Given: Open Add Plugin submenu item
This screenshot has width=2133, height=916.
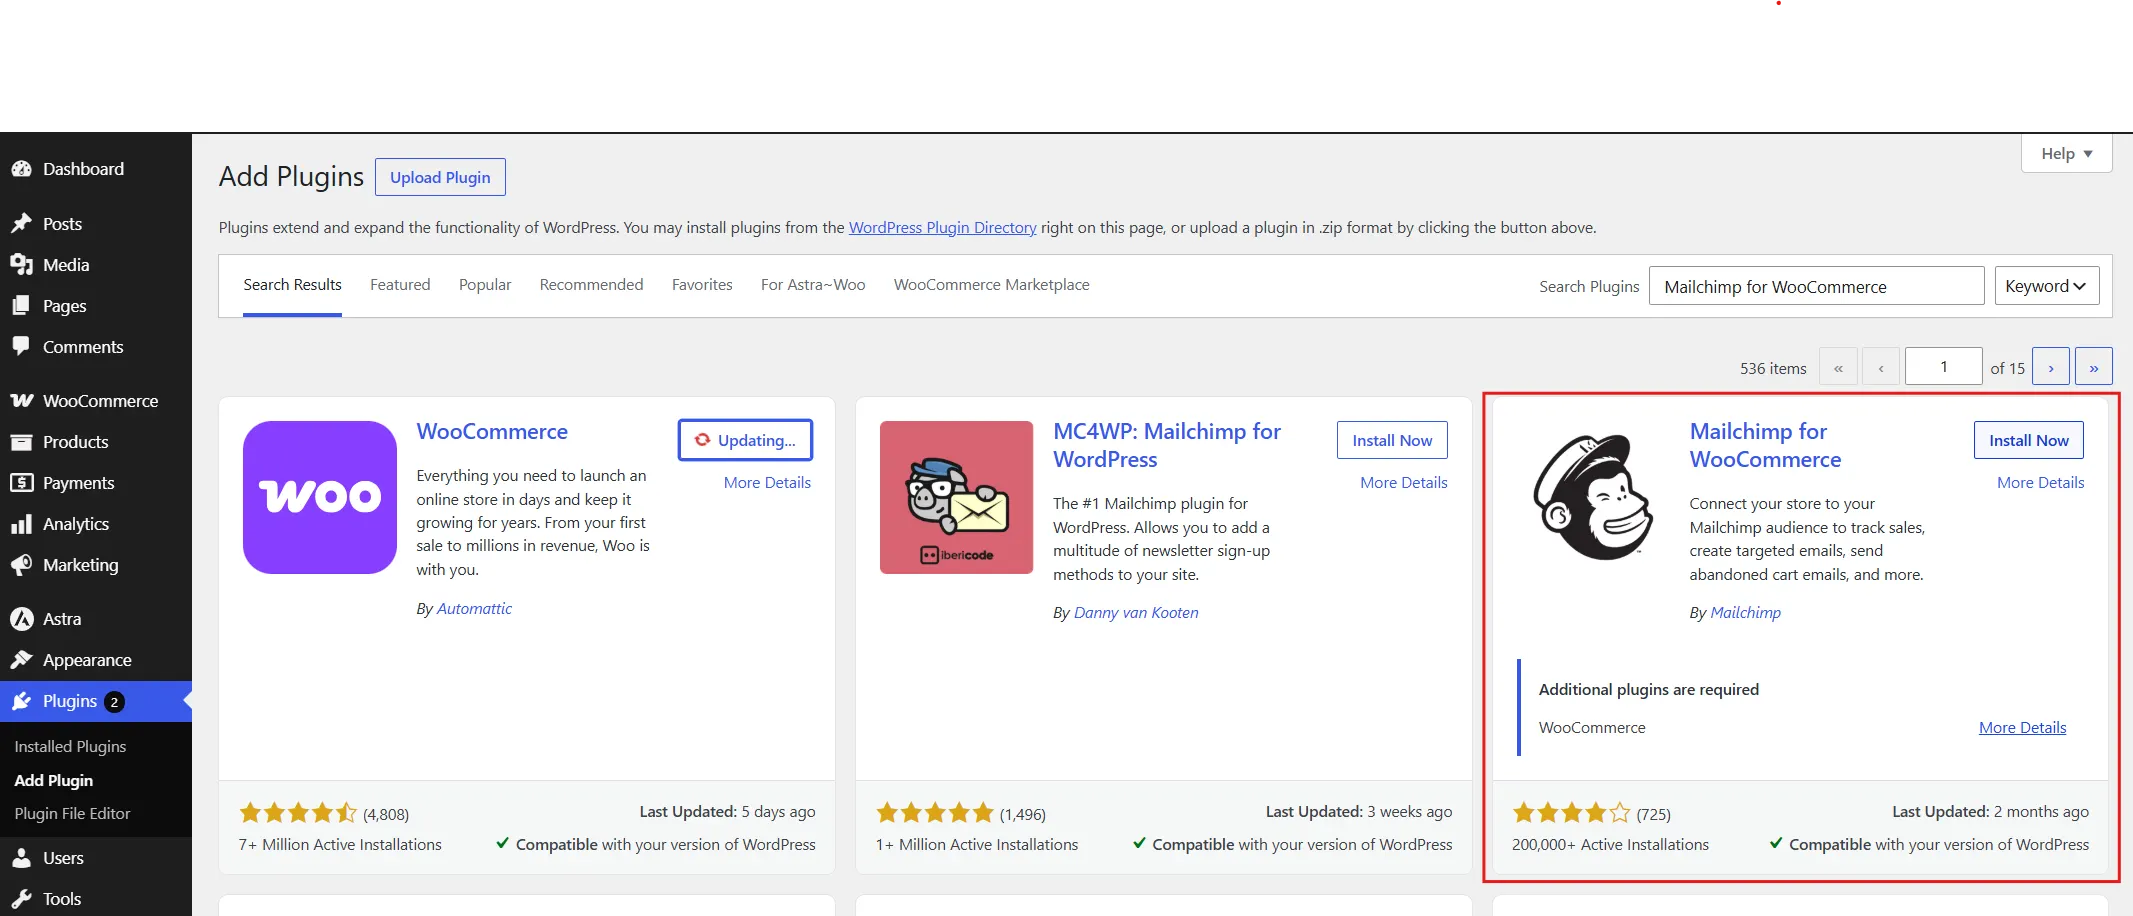Looking at the screenshot, I should [x=54, y=781].
